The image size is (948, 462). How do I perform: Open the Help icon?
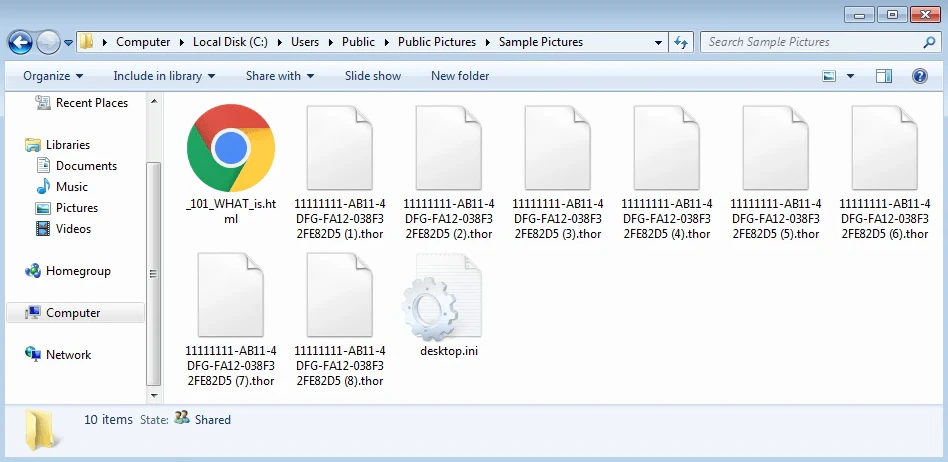[920, 76]
